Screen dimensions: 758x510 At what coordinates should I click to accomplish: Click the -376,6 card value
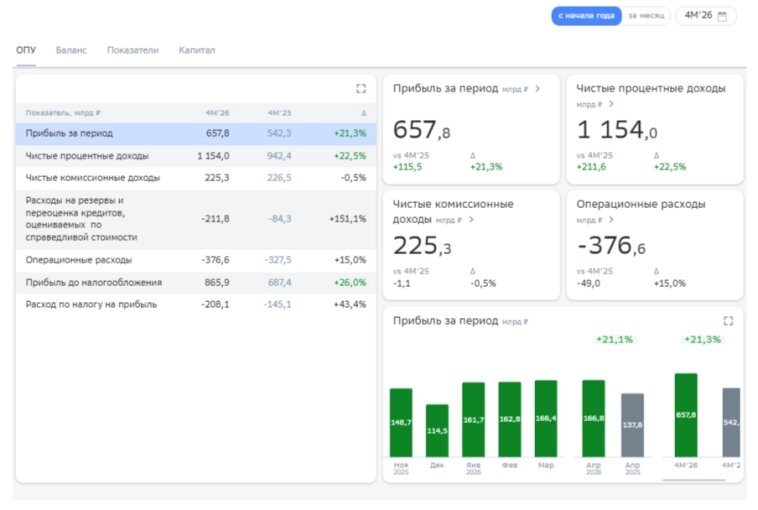(x=612, y=246)
